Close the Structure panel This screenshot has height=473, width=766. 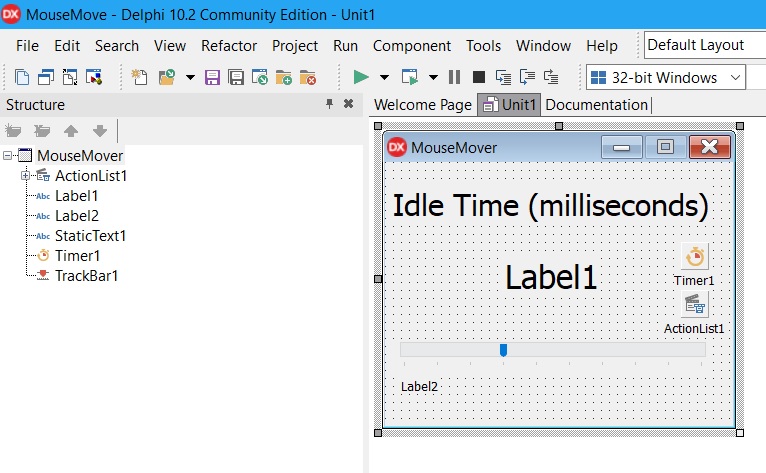click(x=348, y=104)
